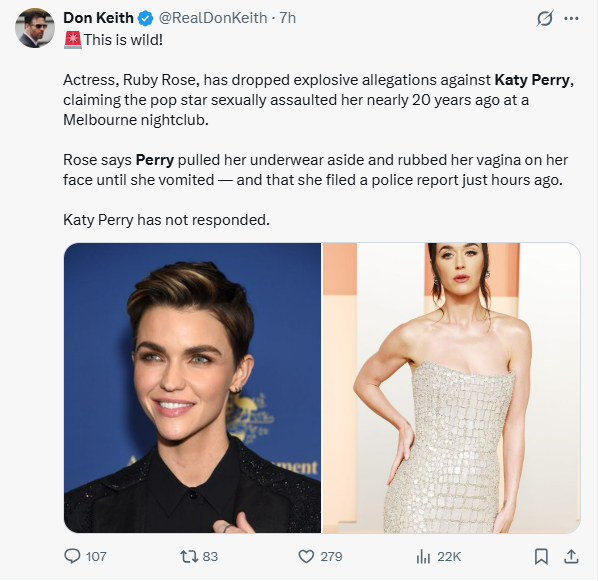The image size is (603, 581).
Task: Click the 83 repost count
Action: pyautogui.click(x=210, y=556)
